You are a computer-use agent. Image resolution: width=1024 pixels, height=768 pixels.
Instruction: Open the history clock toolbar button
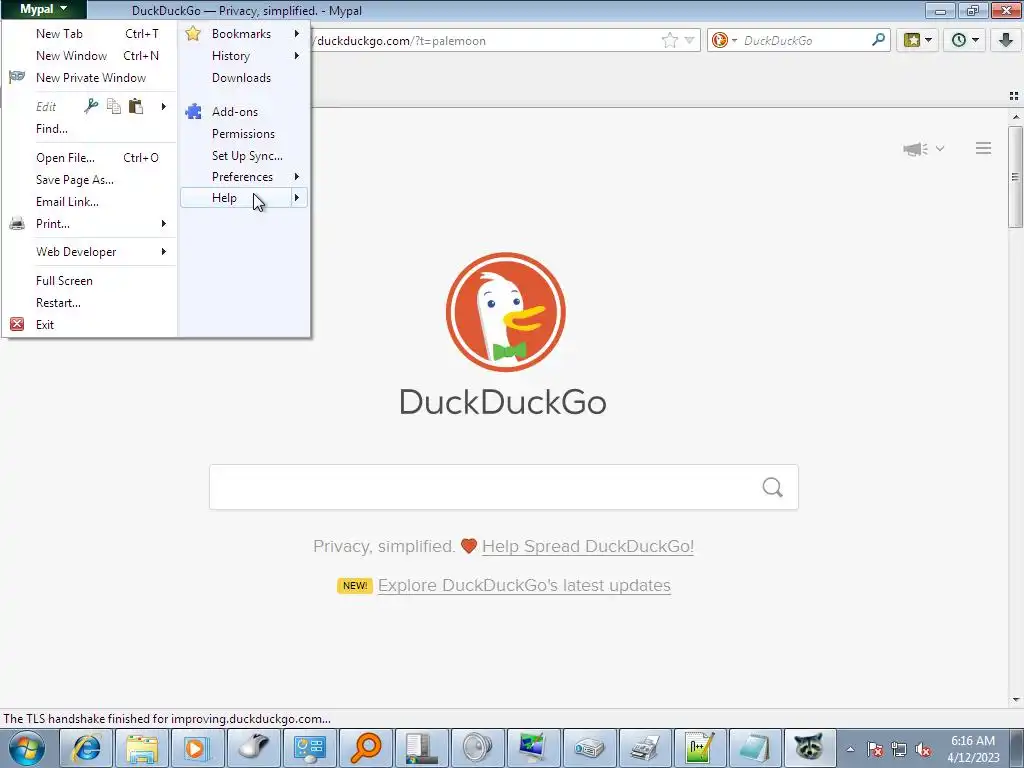pyautogui.click(x=965, y=40)
